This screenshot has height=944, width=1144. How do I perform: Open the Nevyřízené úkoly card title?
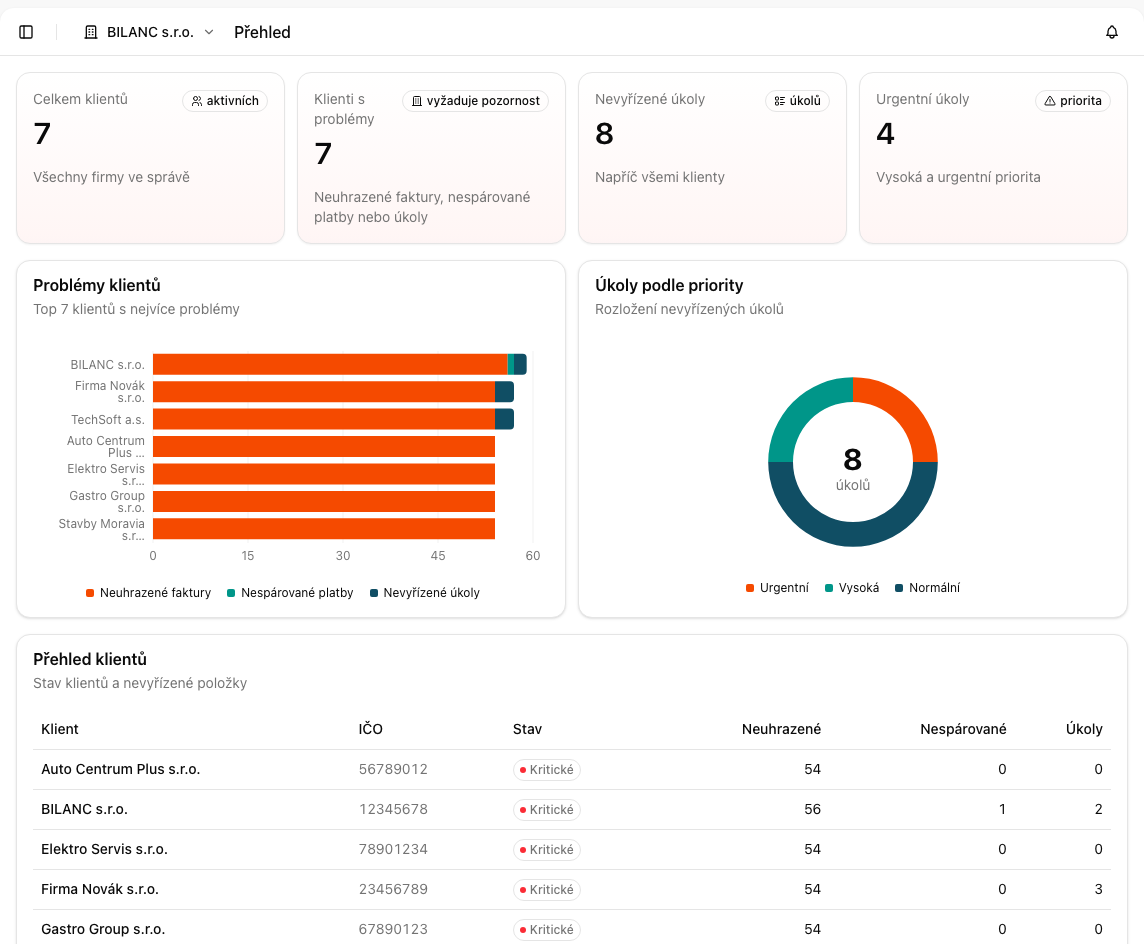(x=649, y=99)
